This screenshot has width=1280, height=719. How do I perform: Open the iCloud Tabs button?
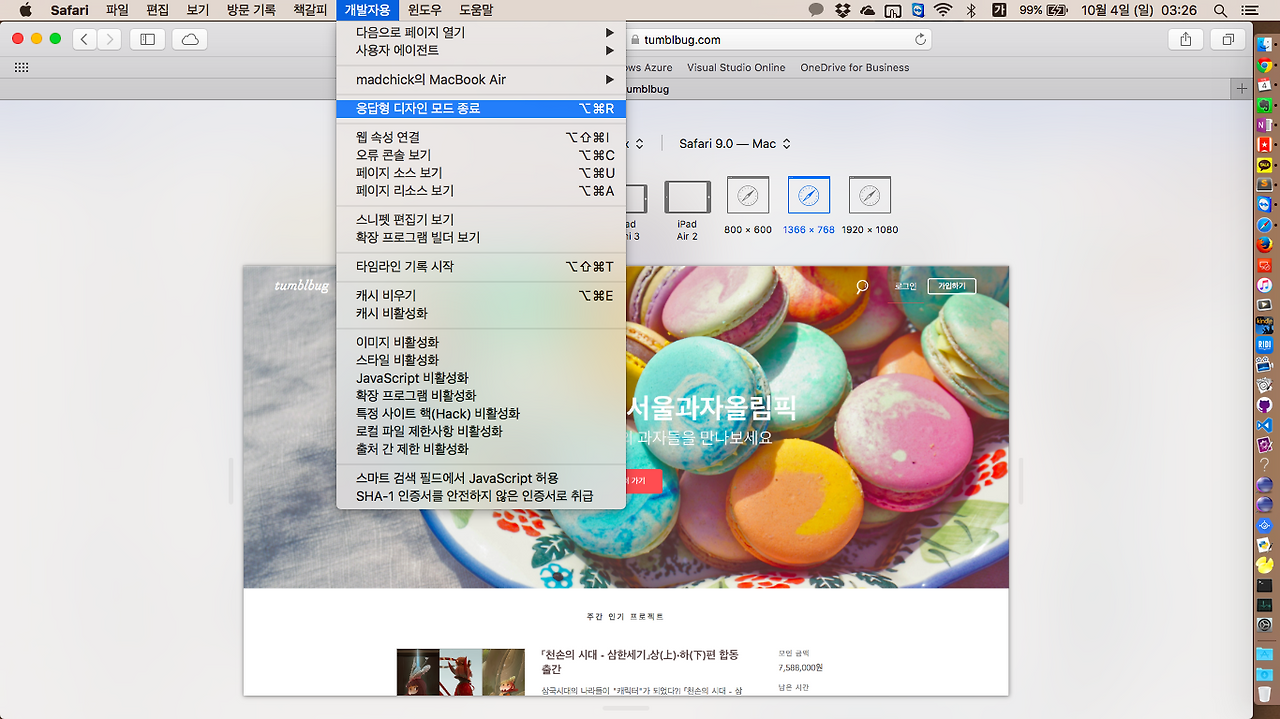[x=190, y=39]
